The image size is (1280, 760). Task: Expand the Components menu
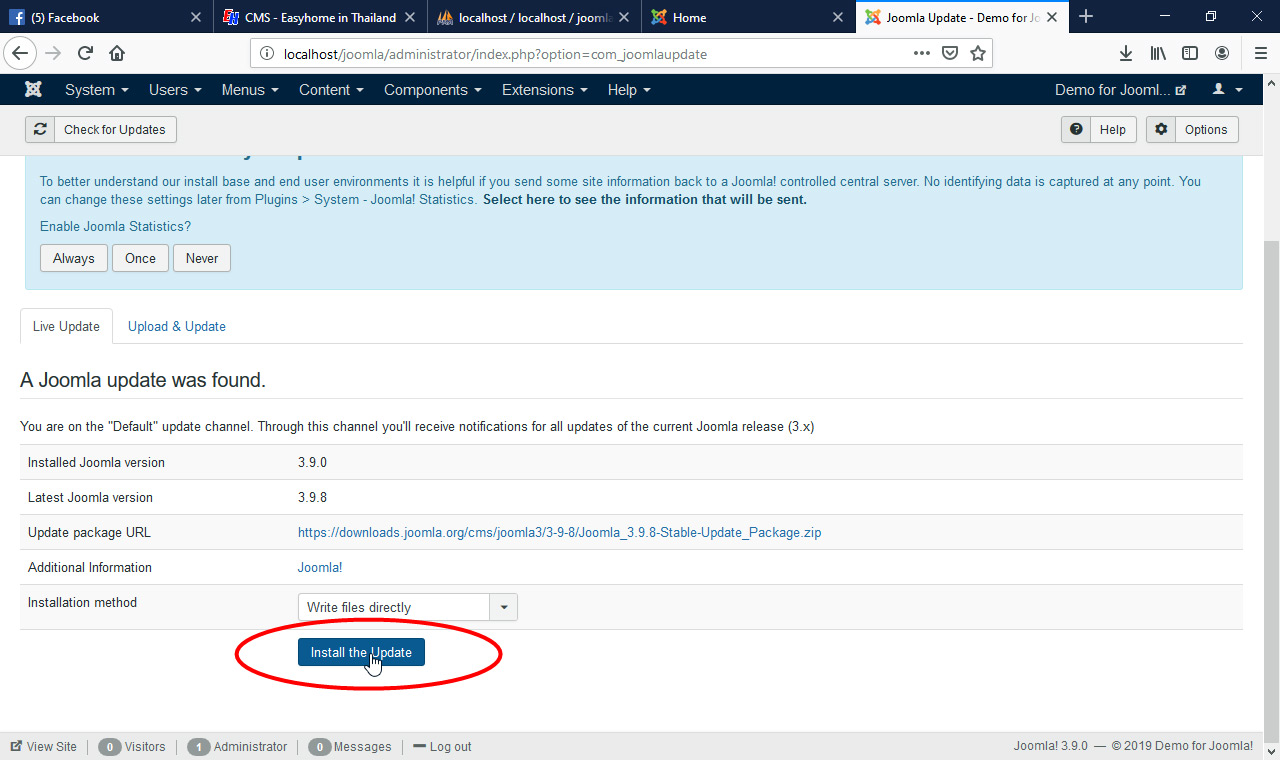coord(432,90)
